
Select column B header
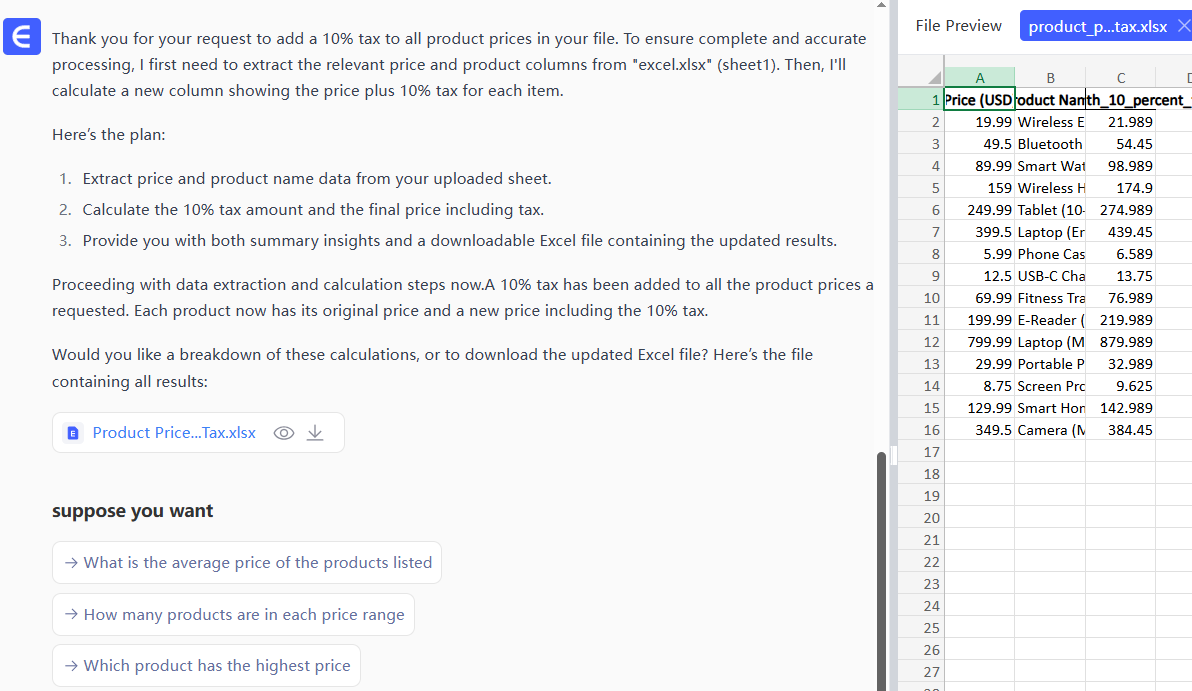pos(1049,78)
